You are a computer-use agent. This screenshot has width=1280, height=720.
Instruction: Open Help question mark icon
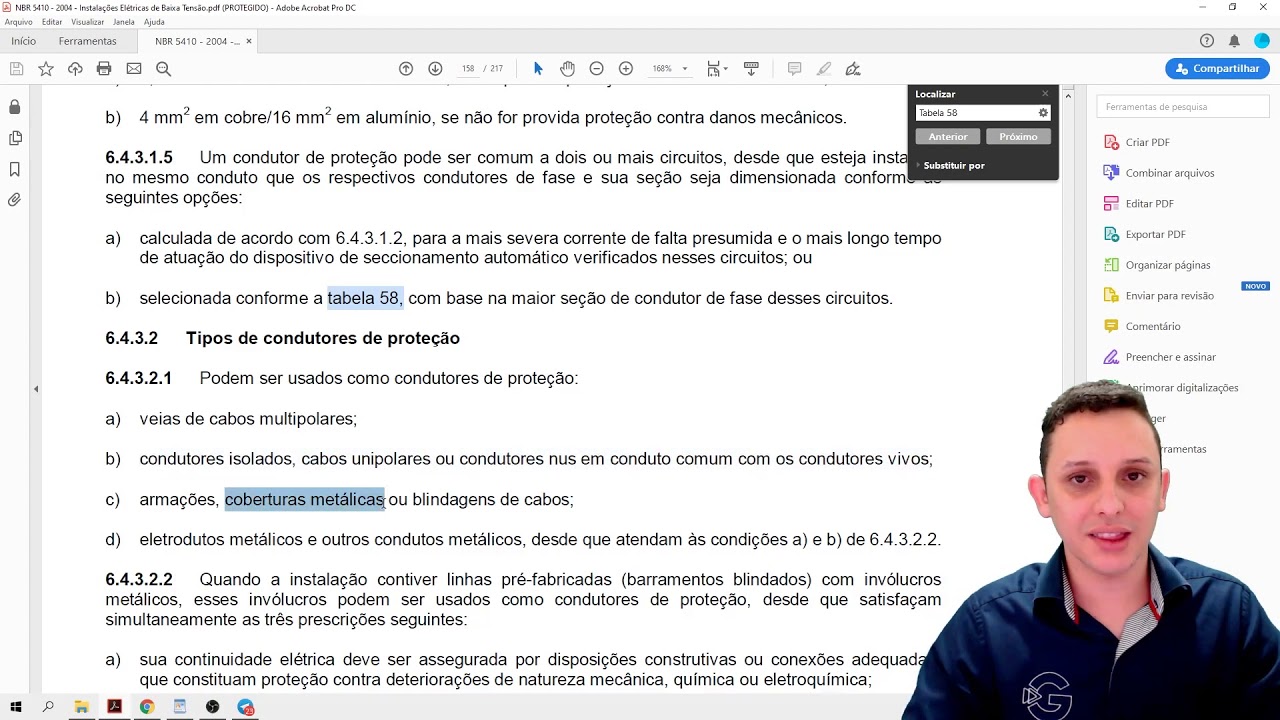[1207, 41]
